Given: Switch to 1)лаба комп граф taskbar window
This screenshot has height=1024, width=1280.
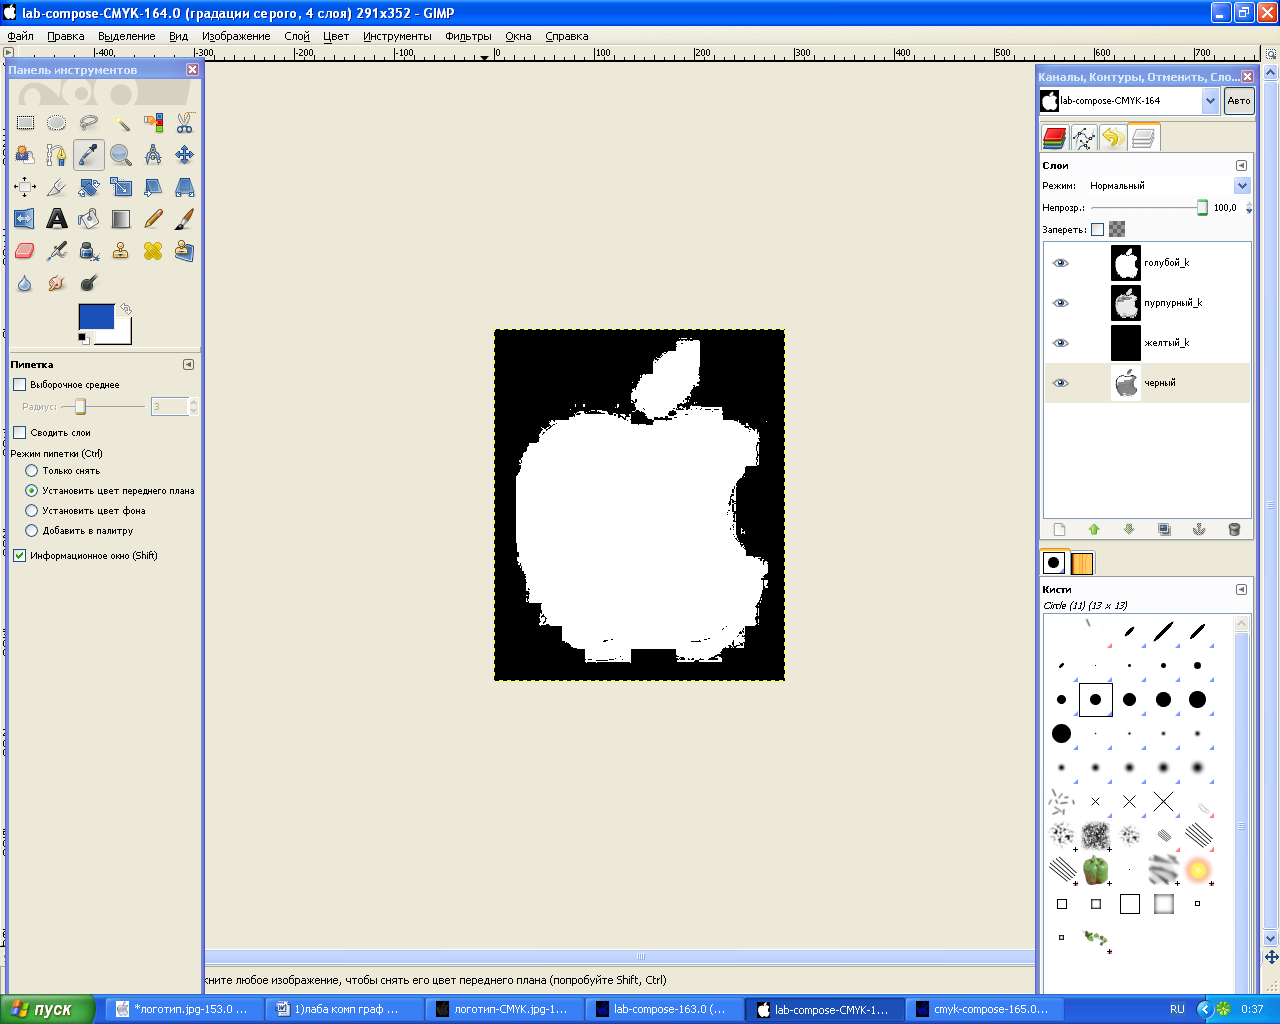Looking at the screenshot, I should pos(344,1009).
